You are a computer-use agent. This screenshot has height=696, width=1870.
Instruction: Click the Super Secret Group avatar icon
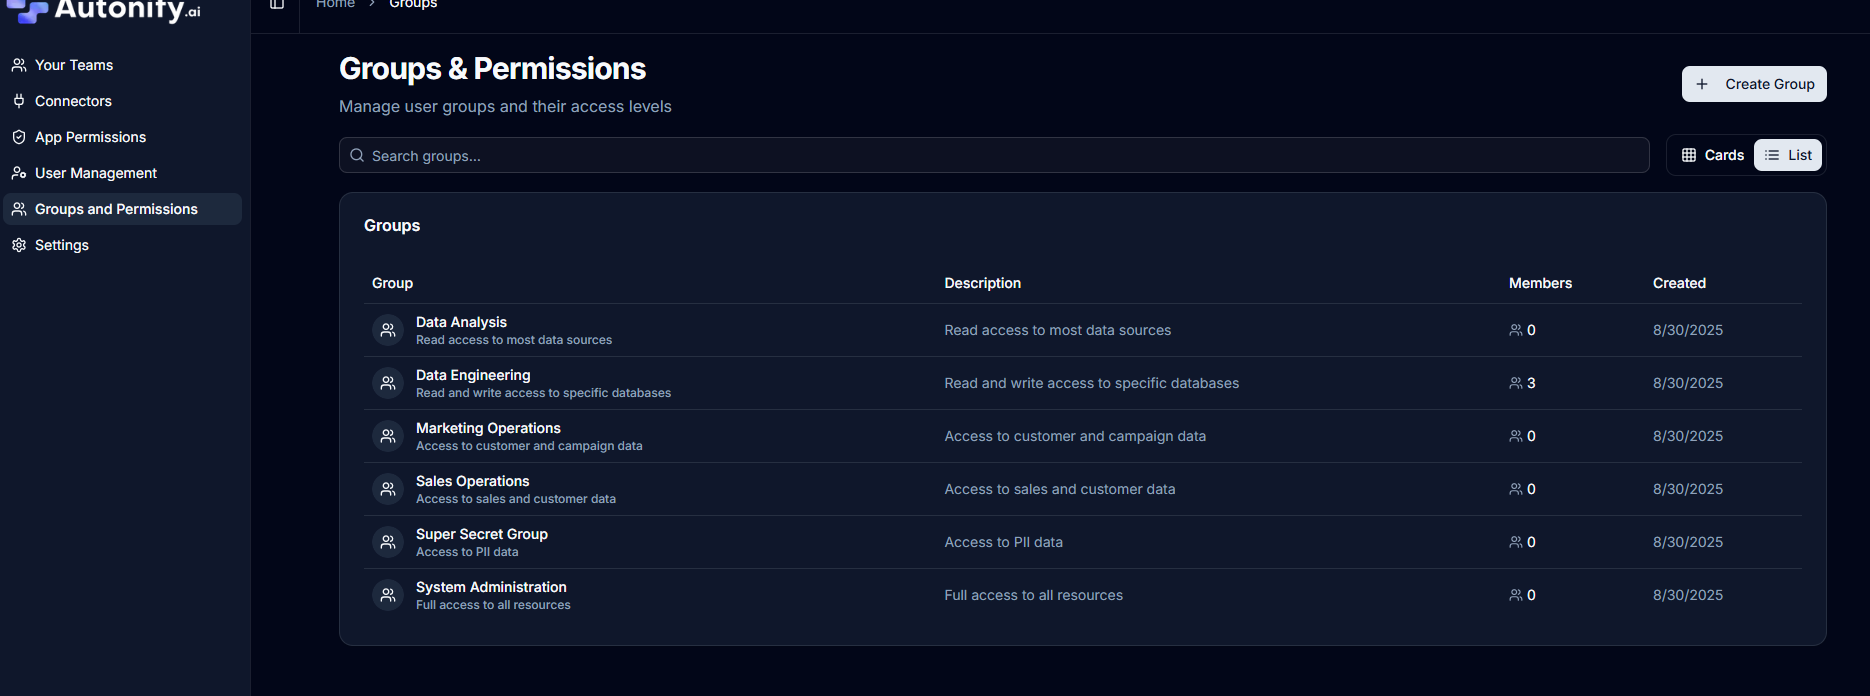coord(388,542)
